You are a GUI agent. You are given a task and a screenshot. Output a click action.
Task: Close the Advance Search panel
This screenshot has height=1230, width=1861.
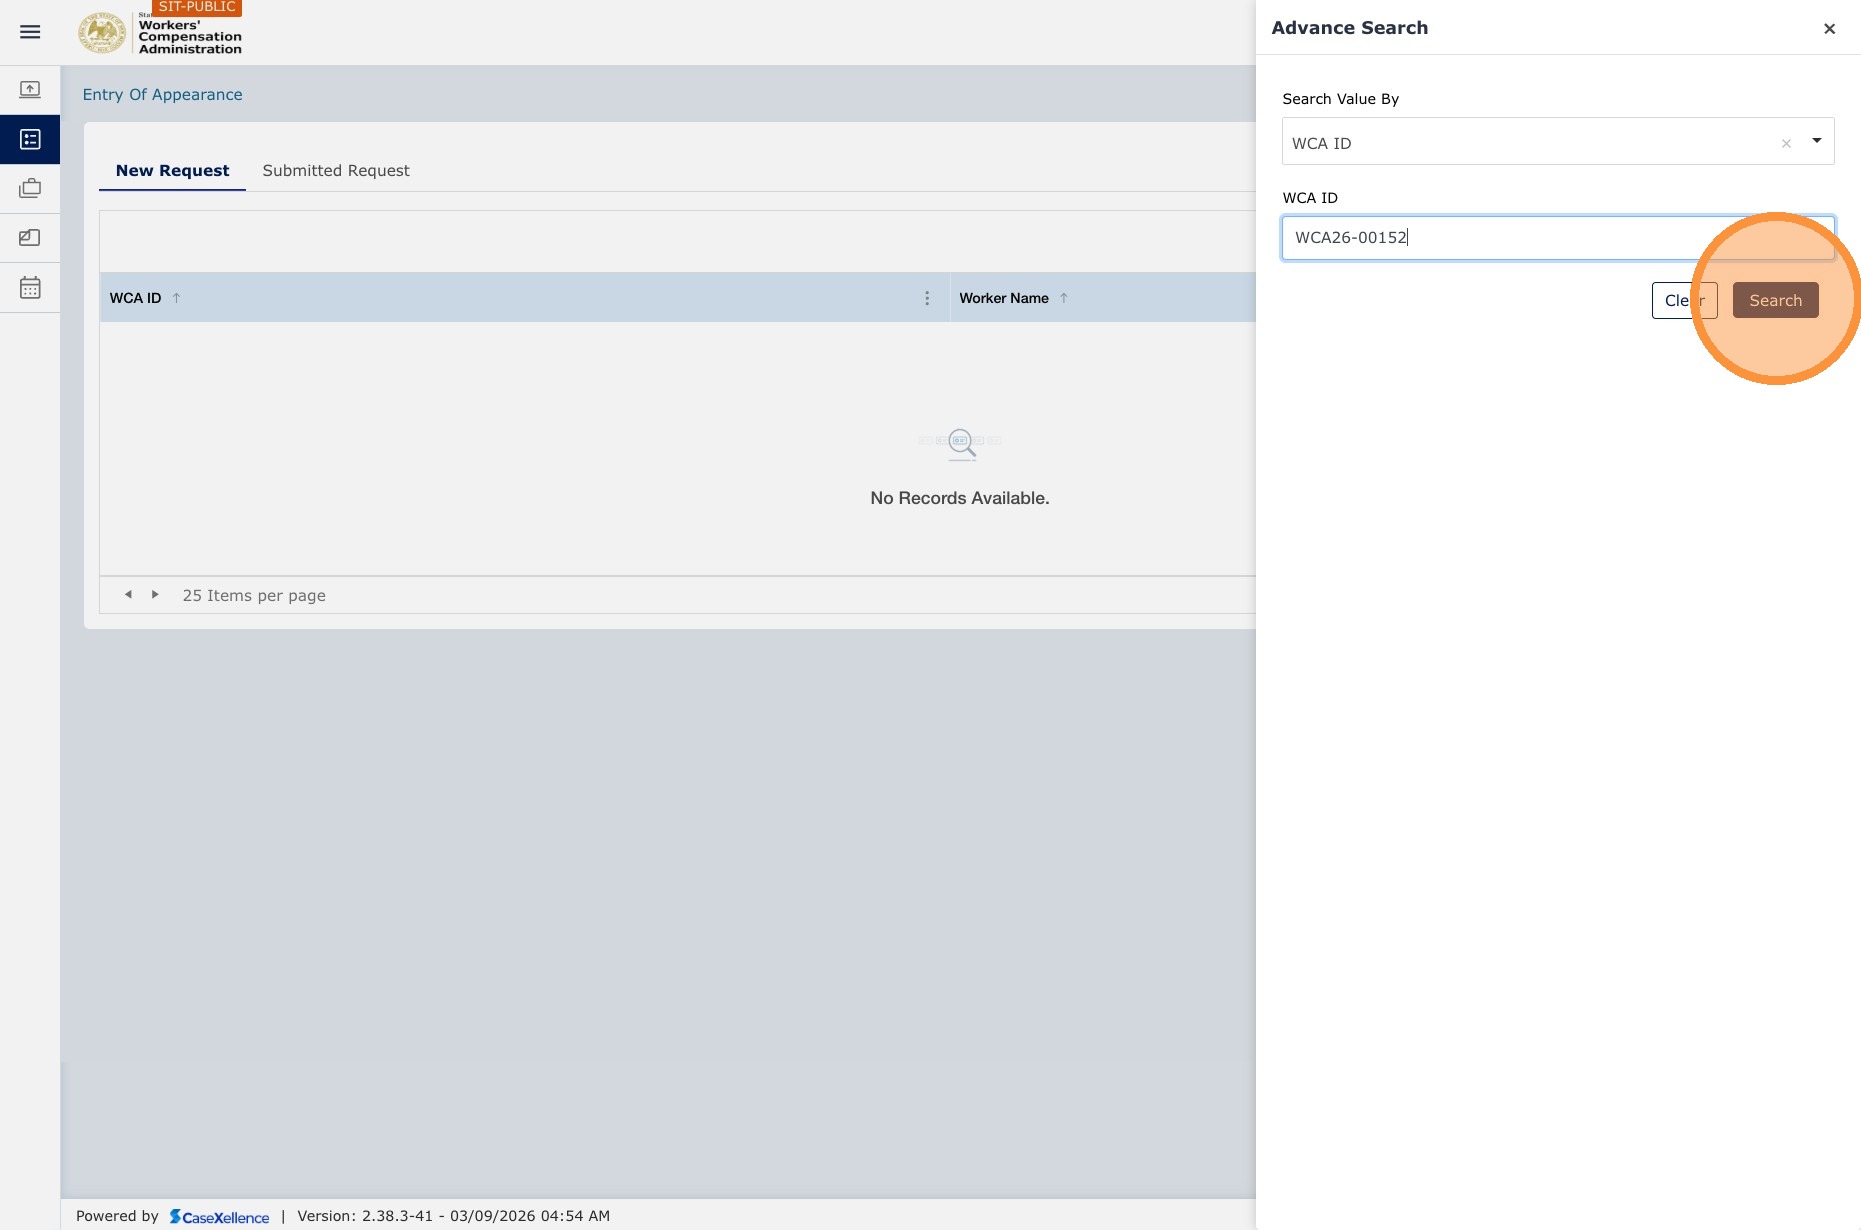[x=1829, y=29]
